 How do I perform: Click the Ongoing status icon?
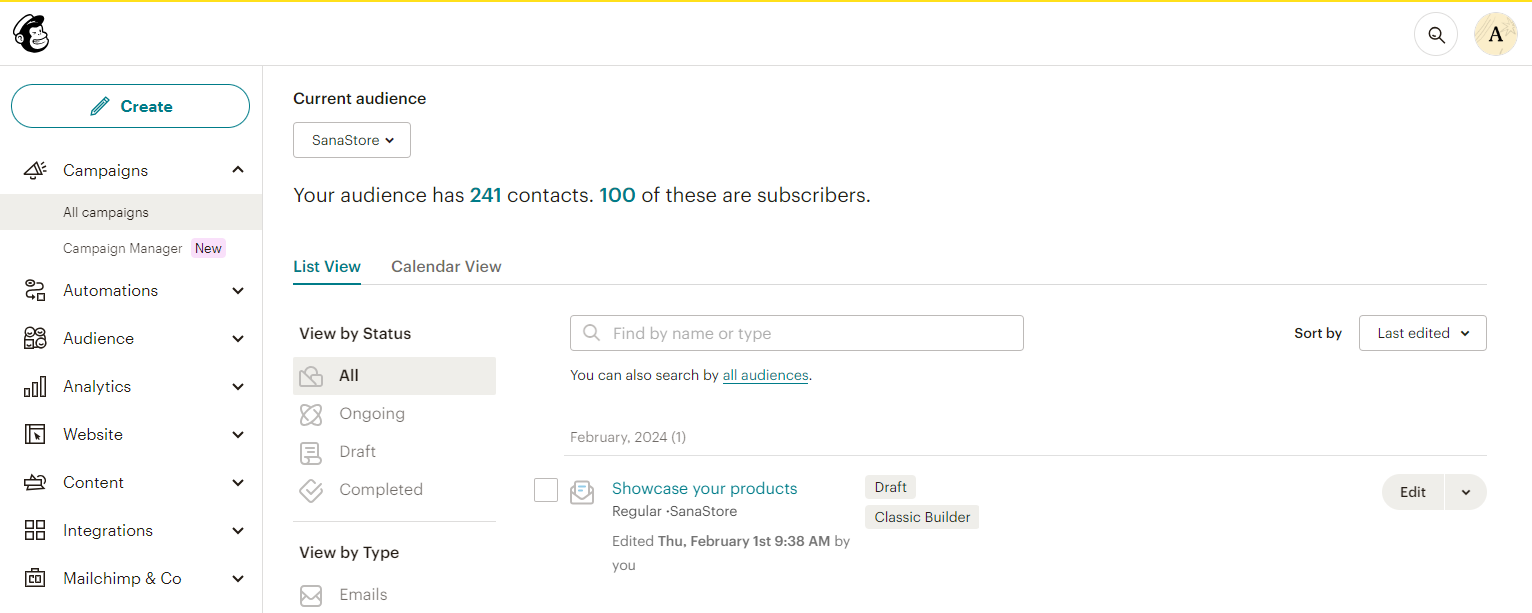(x=311, y=414)
